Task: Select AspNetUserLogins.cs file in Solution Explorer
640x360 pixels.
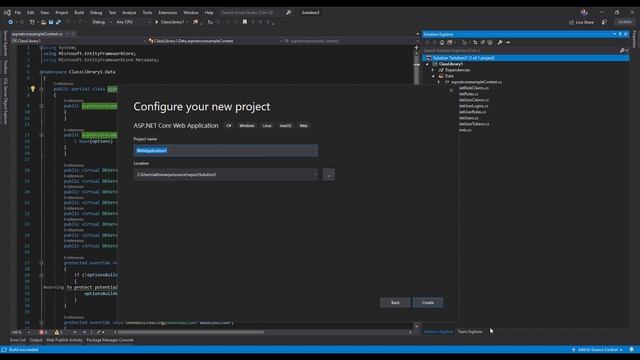Action: (x=473, y=106)
